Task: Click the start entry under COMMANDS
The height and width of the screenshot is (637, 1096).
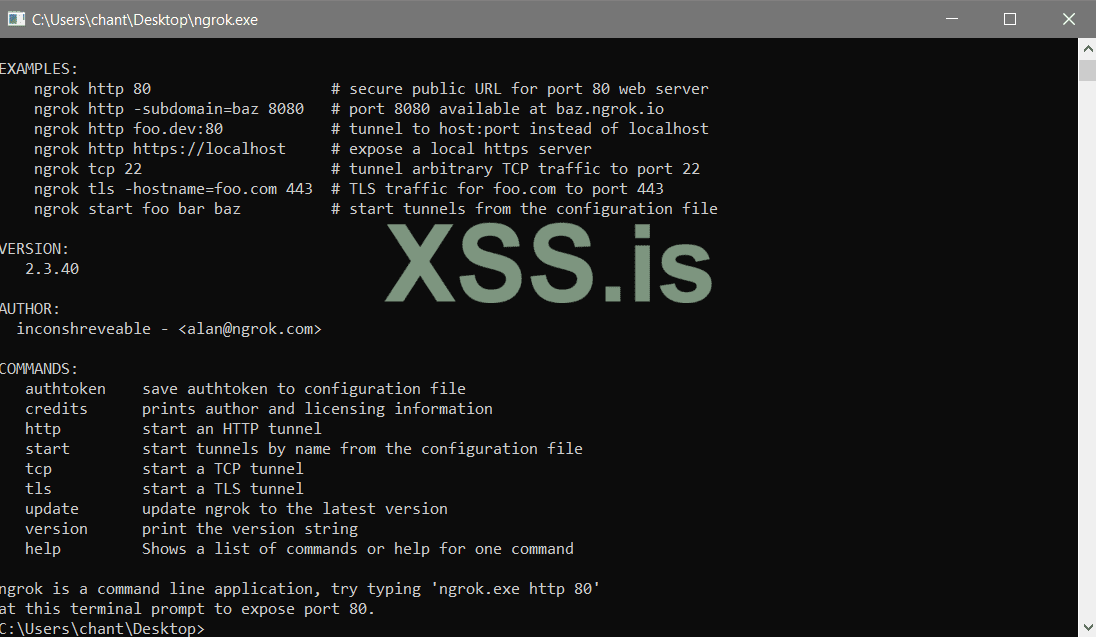Action: (x=47, y=448)
